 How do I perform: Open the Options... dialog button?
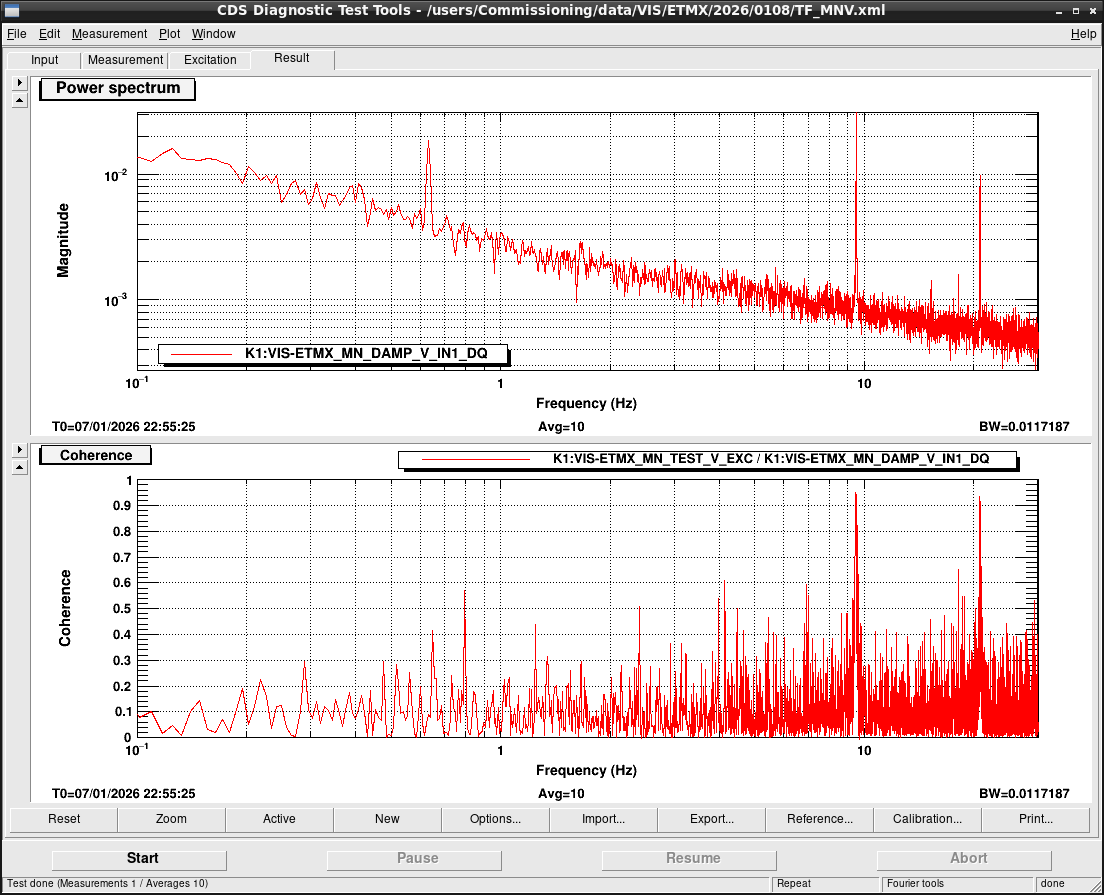[x=495, y=819]
